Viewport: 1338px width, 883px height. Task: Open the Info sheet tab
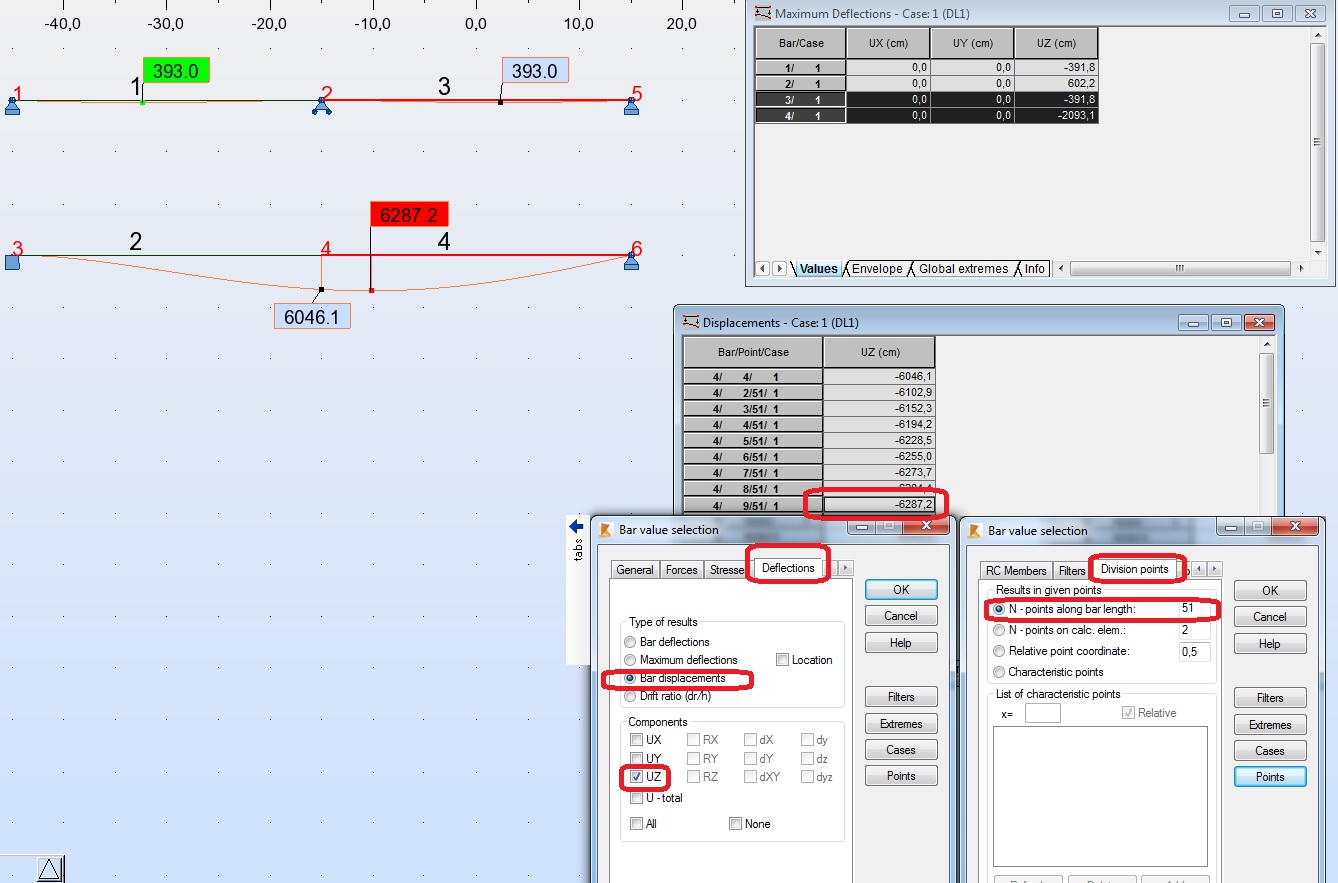click(x=1034, y=268)
